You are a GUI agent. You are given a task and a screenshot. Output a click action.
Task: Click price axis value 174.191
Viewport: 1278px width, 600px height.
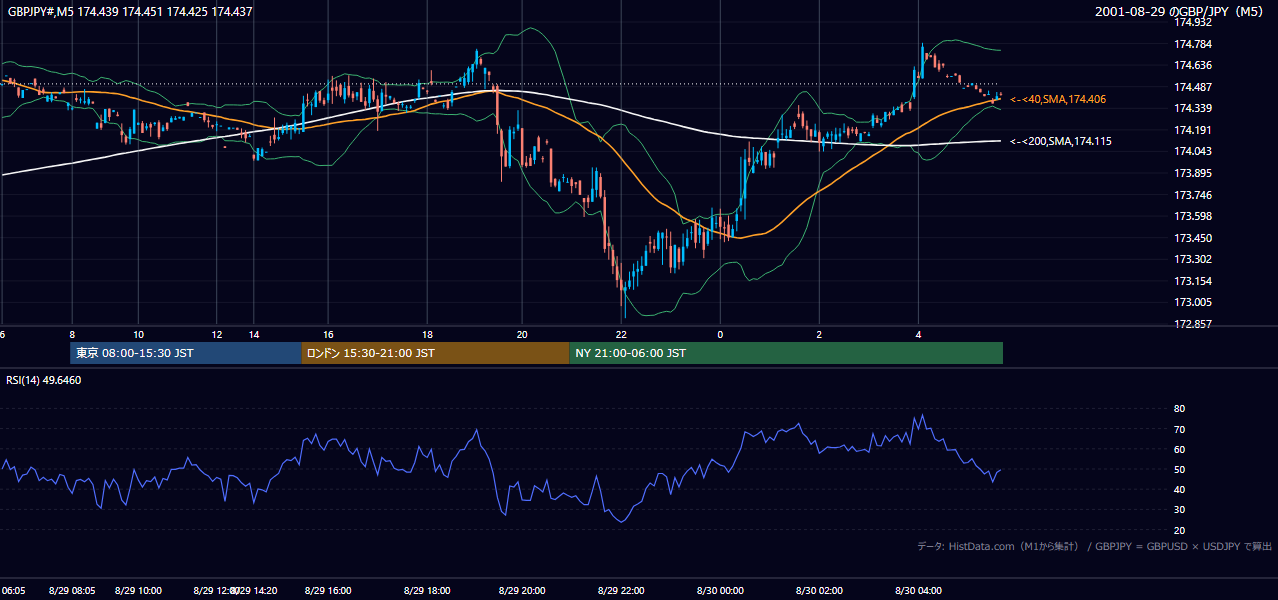[1193, 130]
